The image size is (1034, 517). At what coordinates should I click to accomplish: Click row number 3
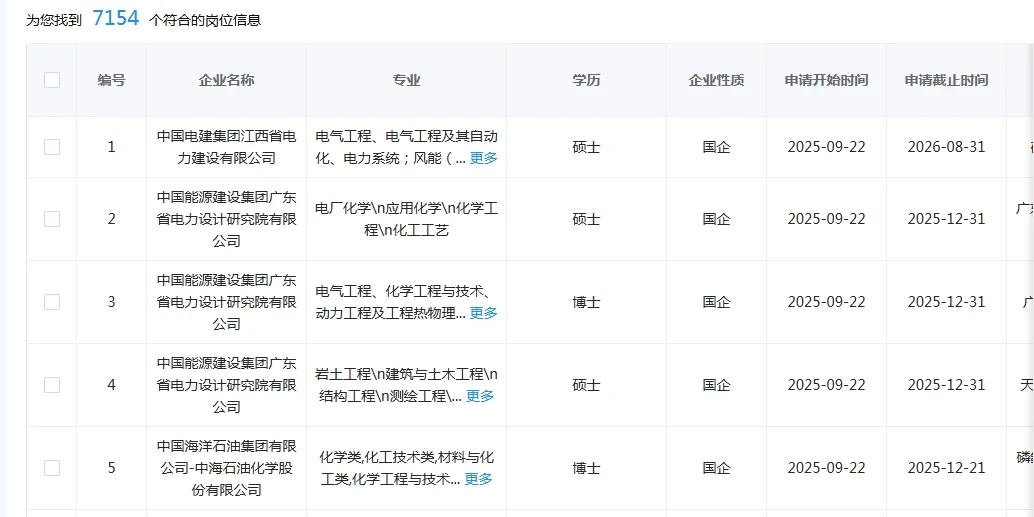[111, 302]
